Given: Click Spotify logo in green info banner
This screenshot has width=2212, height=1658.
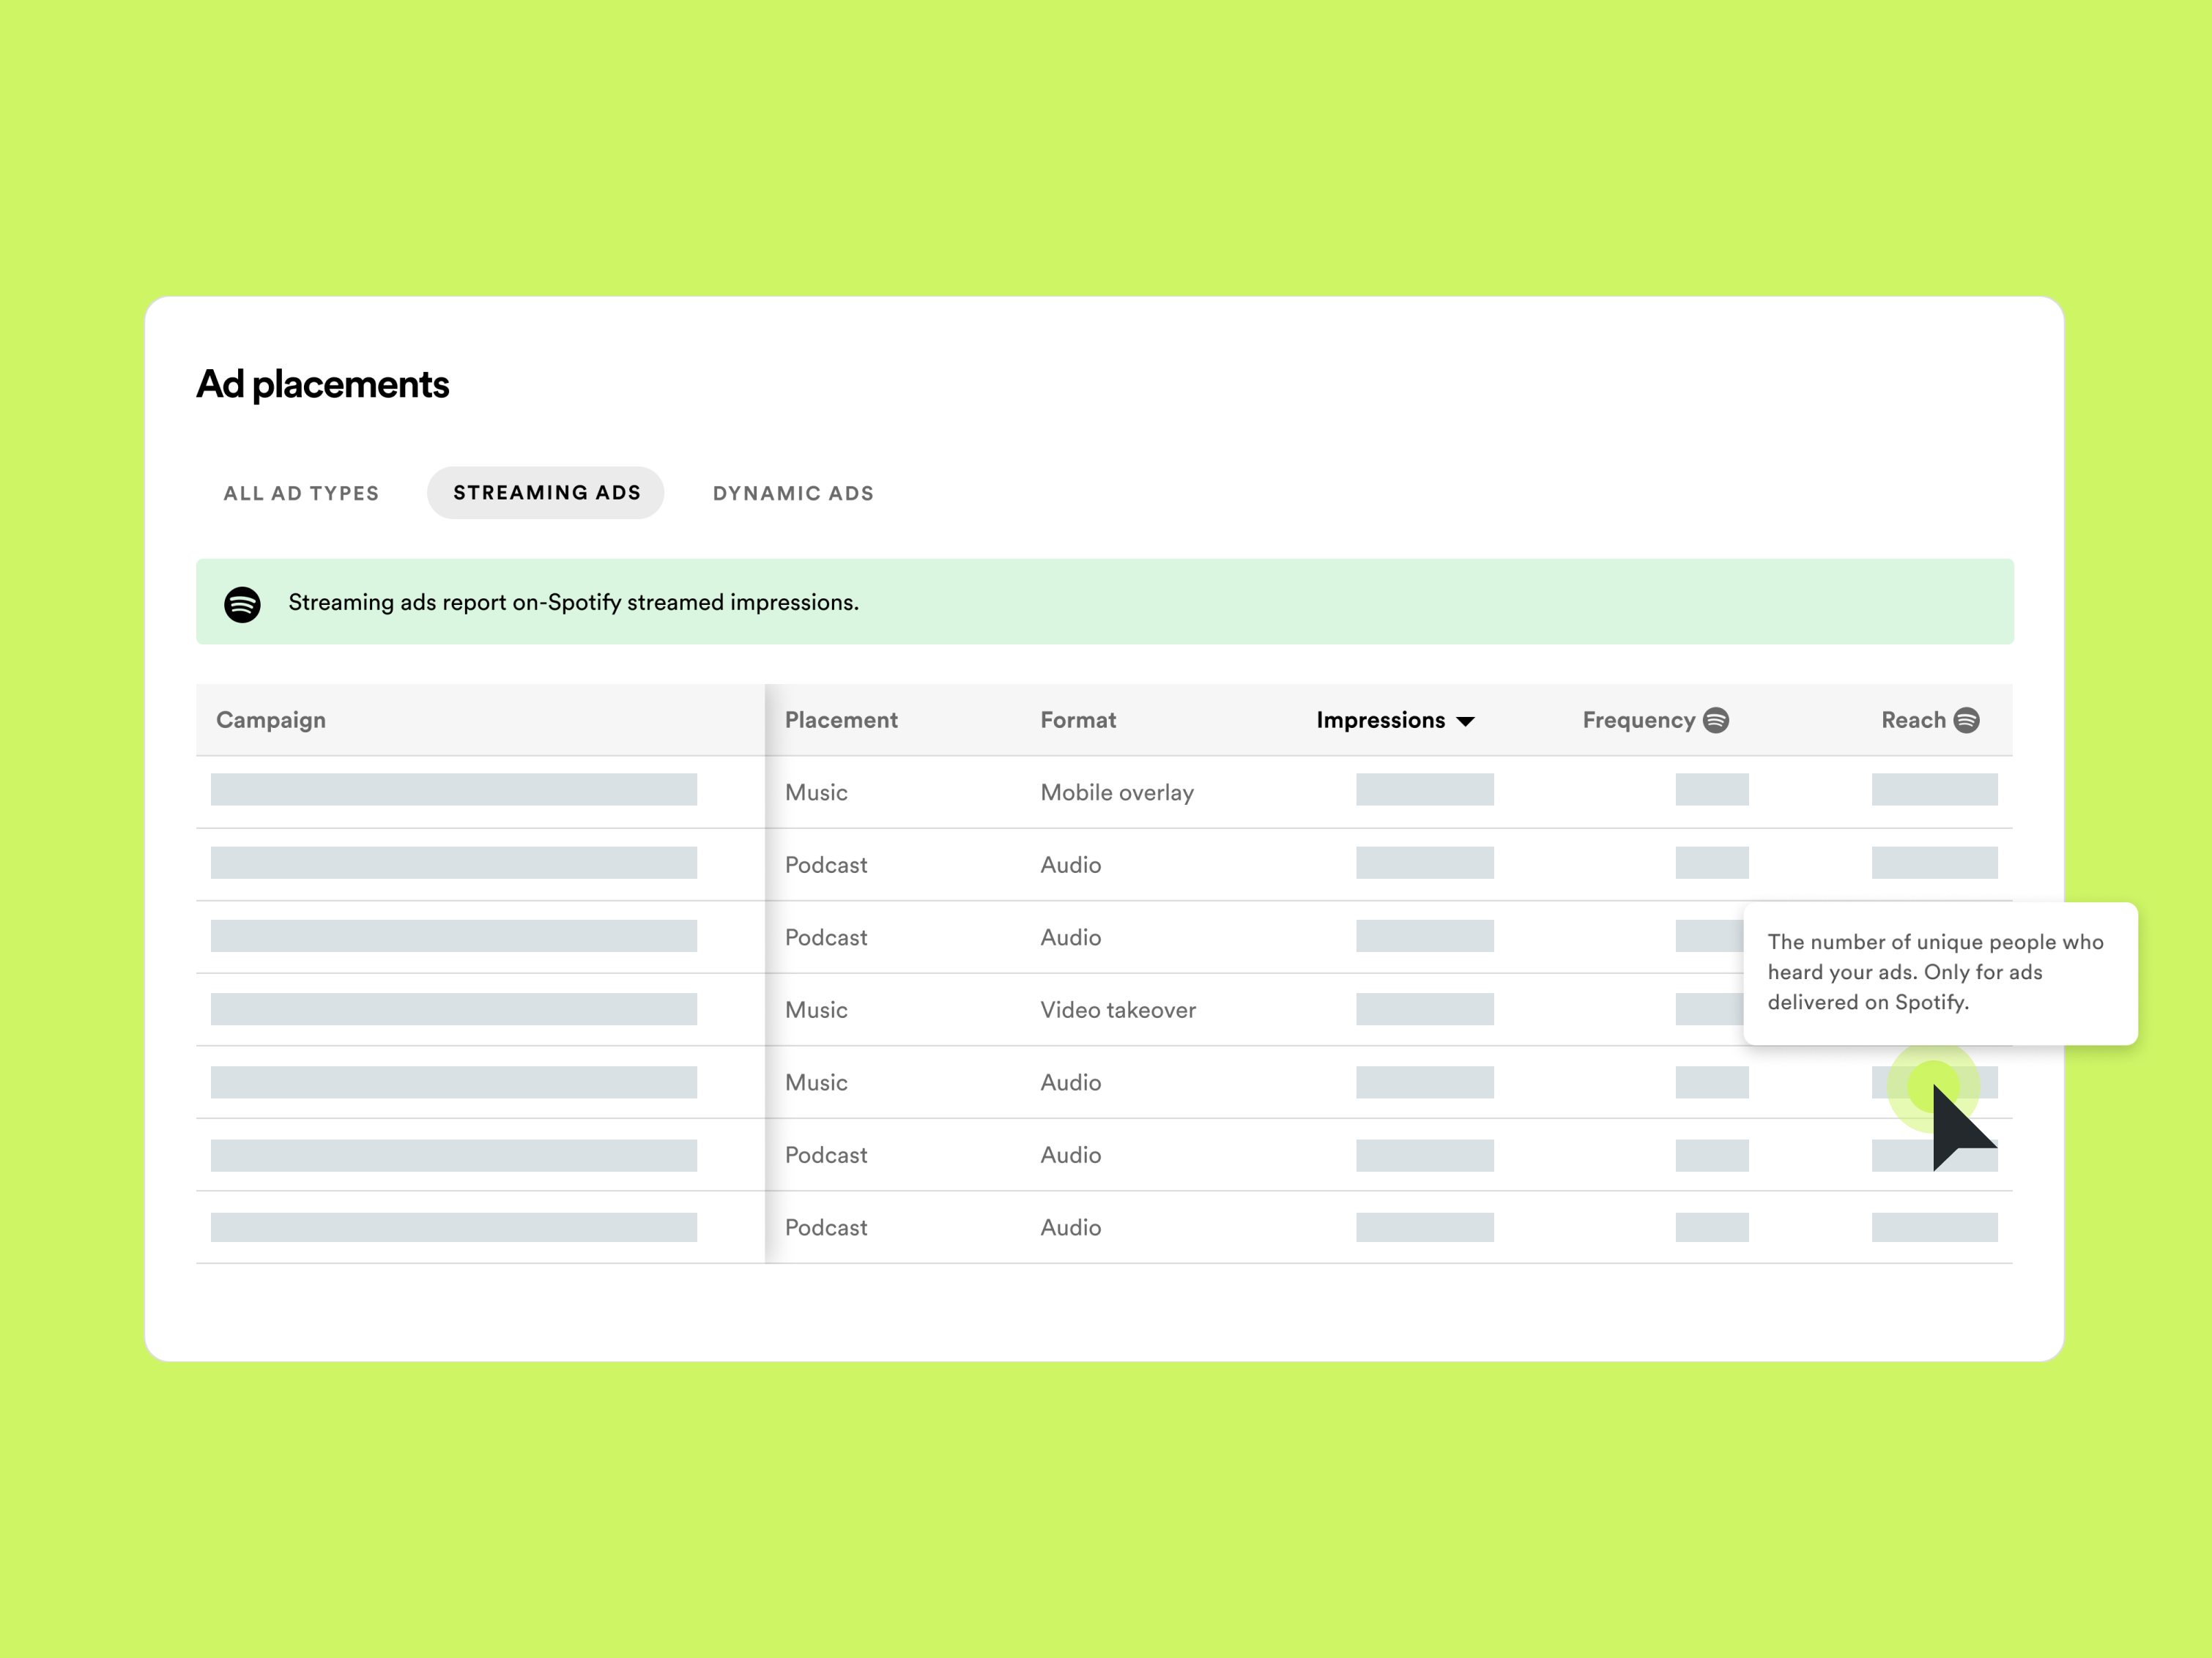Looking at the screenshot, I should [242, 604].
